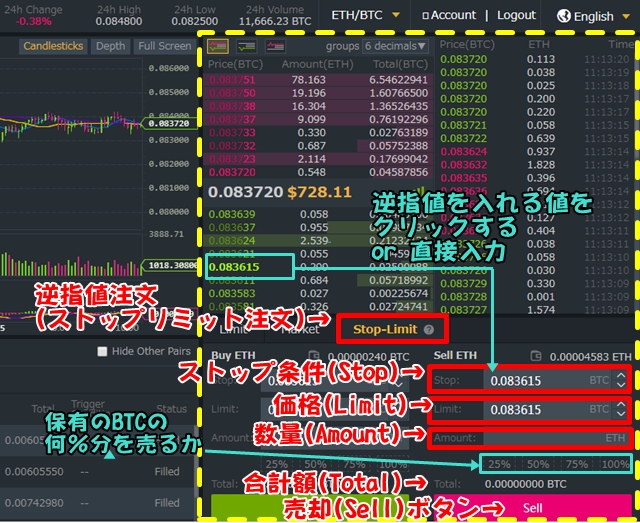
Task: Click the 24h Volume 11,666.23 BTC value
Action: (275, 21)
